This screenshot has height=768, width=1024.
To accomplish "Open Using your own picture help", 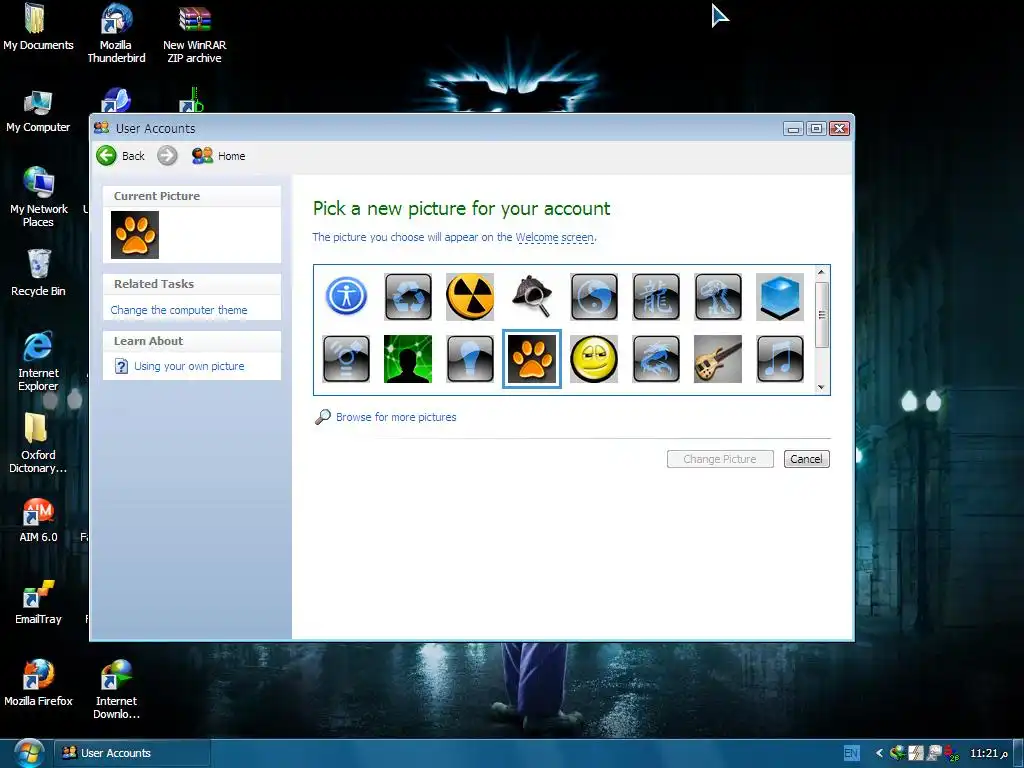I will point(189,366).
